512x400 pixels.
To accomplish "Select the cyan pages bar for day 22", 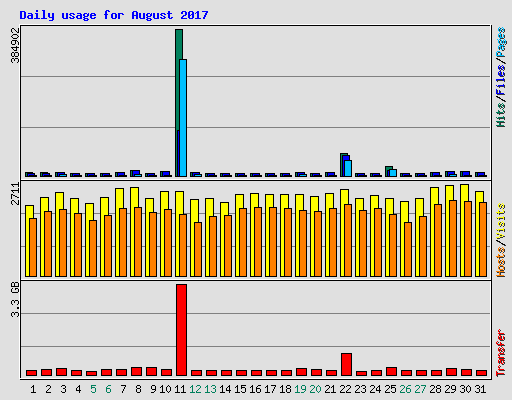I will click(348, 168).
